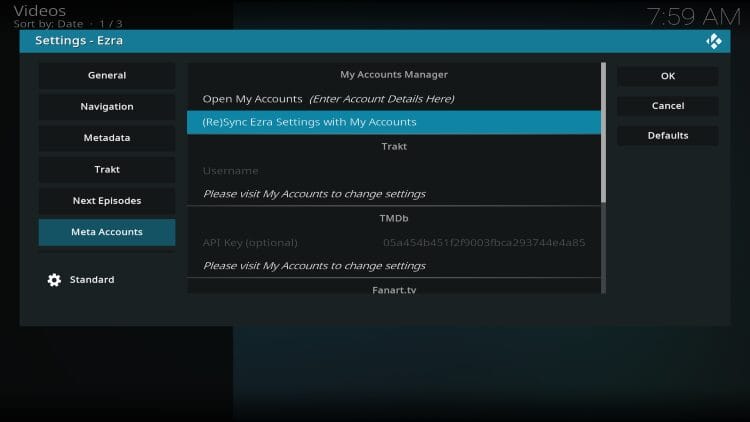750x422 pixels.
Task: Open My Accounts to enter account details
Action: tap(394, 99)
